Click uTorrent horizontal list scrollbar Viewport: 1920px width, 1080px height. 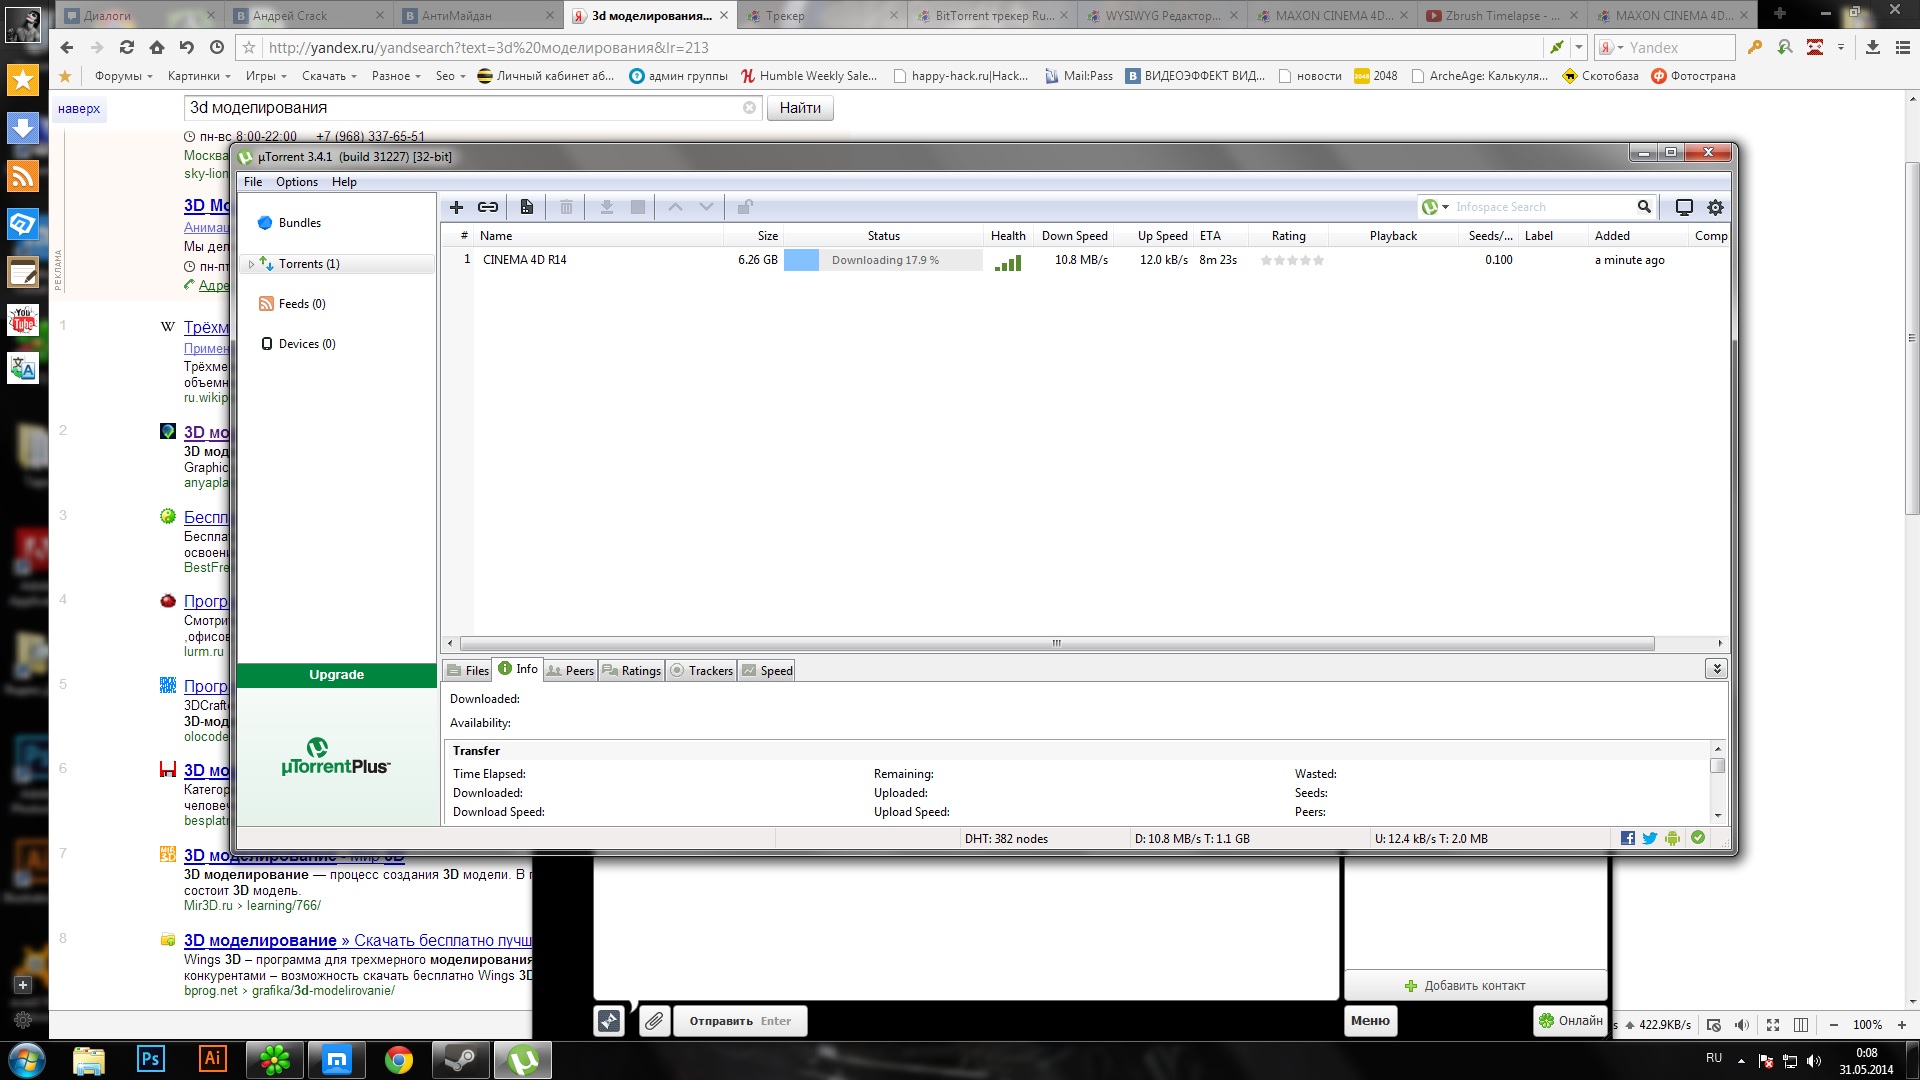tap(1056, 643)
